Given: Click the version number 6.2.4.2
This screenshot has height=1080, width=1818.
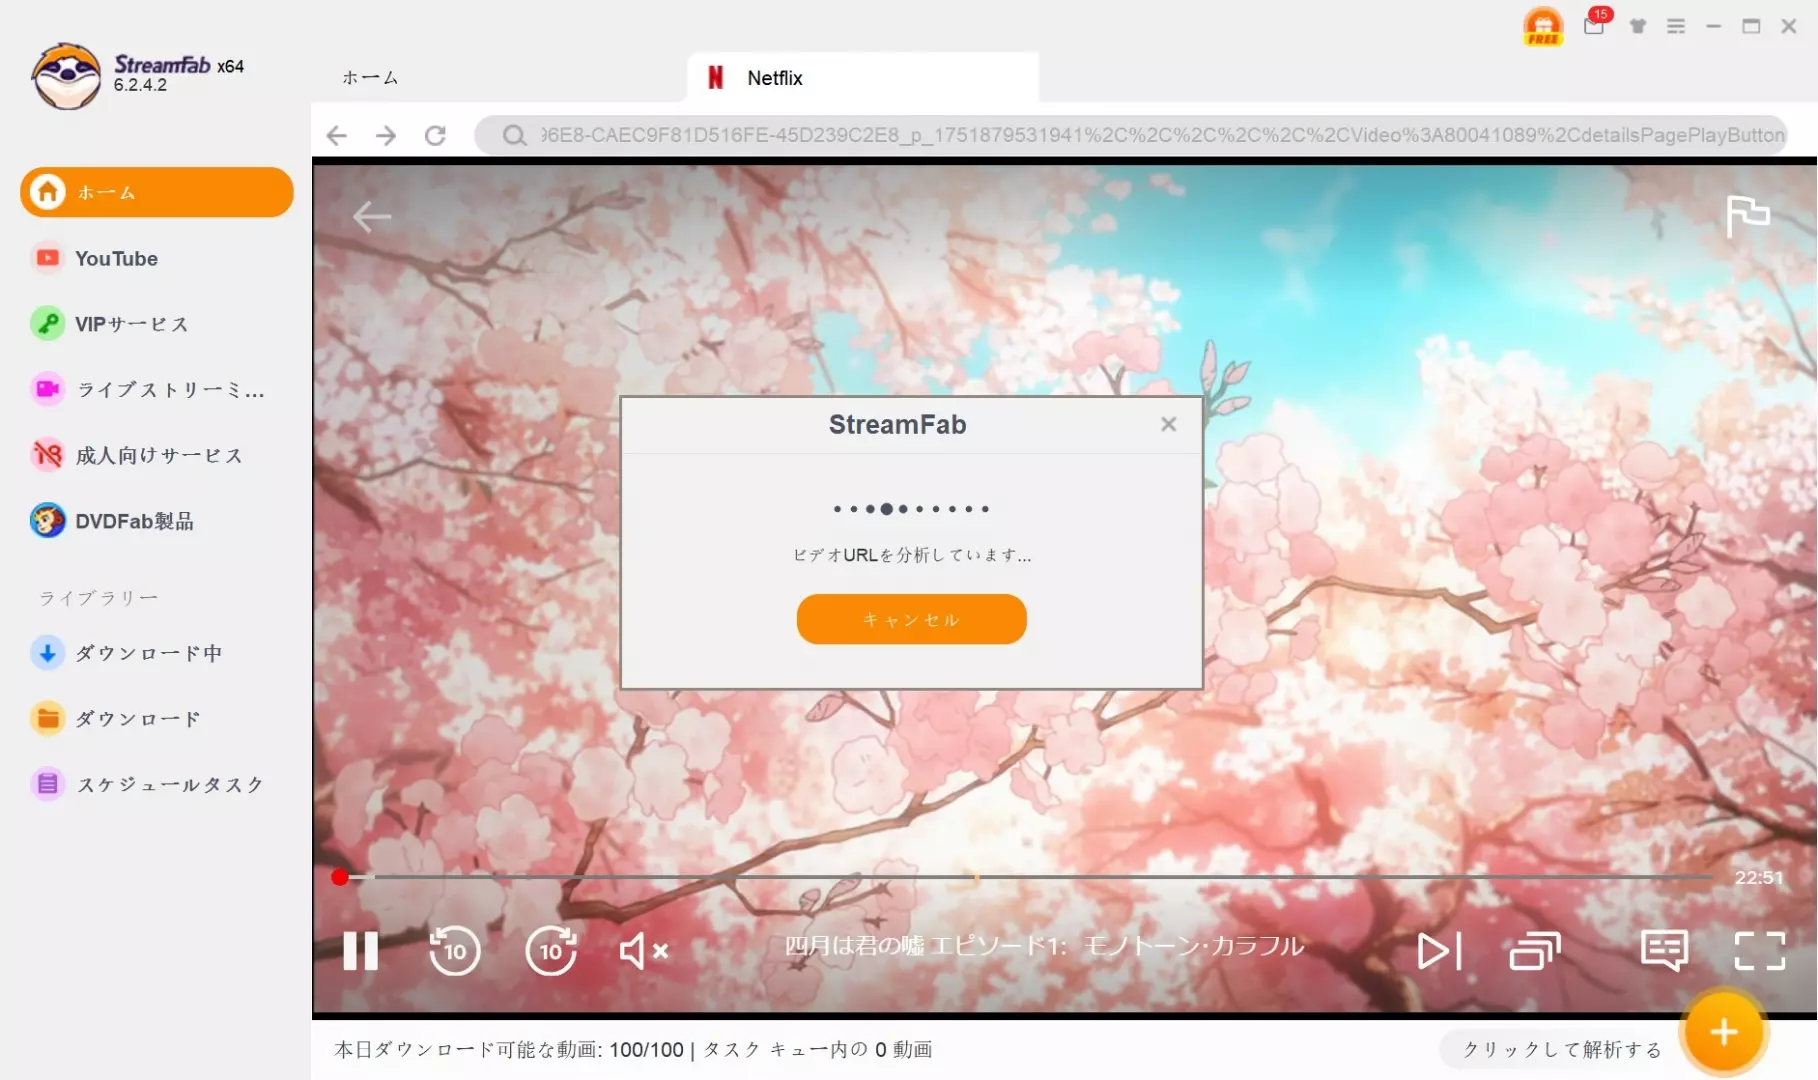Looking at the screenshot, I should pyautogui.click(x=140, y=85).
